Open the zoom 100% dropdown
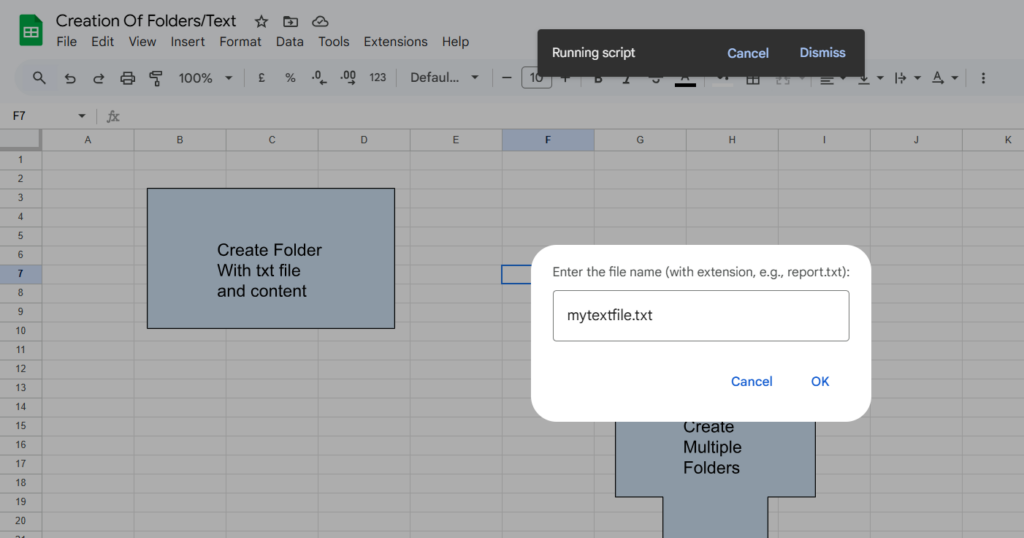This screenshot has width=1024, height=538. [206, 78]
